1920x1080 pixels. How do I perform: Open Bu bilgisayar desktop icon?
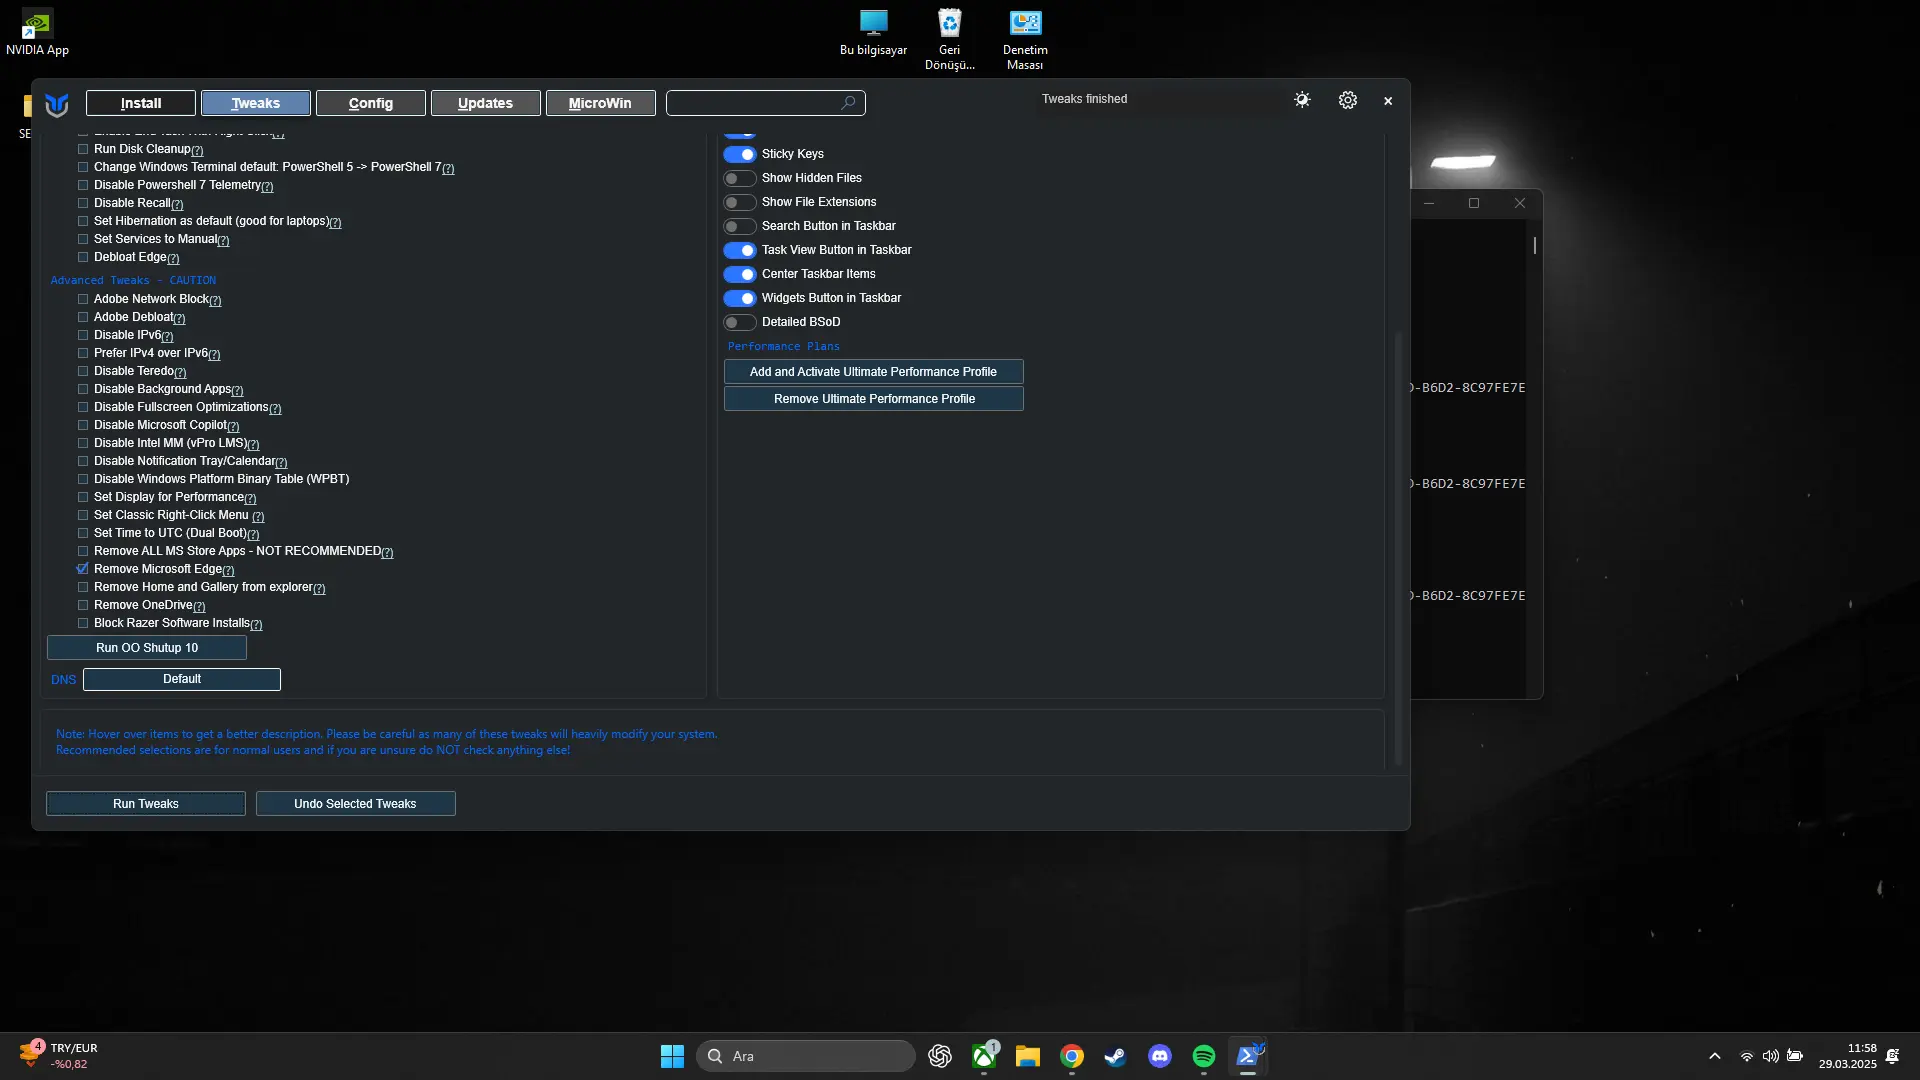tap(873, 33)
